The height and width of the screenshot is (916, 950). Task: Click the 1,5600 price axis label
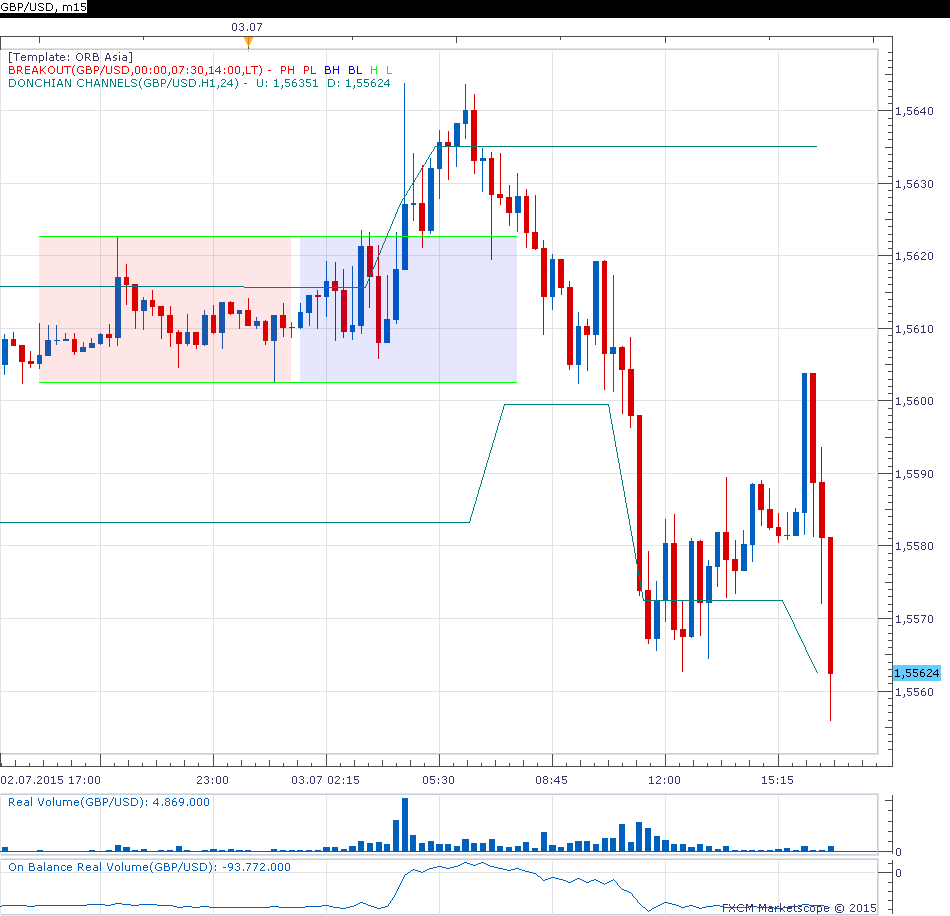tap(914, 402)
